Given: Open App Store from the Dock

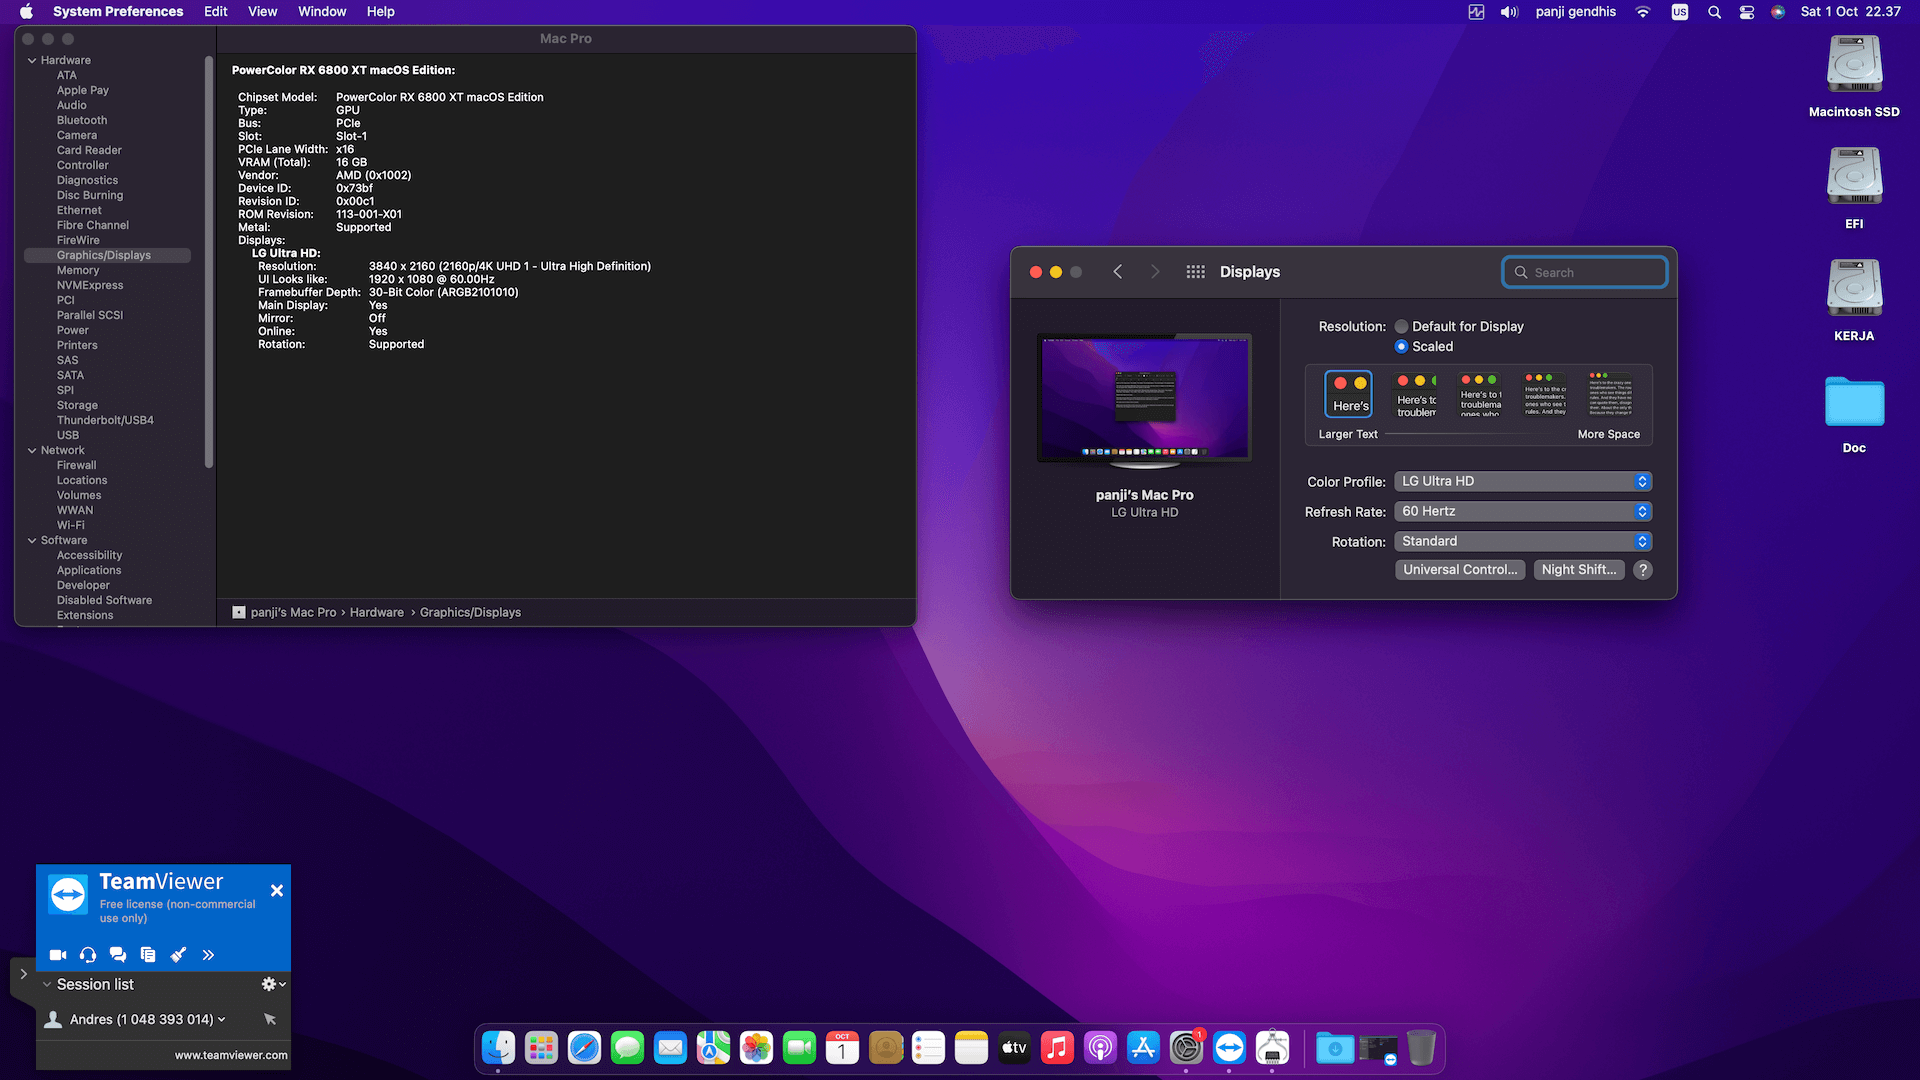Looking at the screenshot, I should tap(1143, 1048).
